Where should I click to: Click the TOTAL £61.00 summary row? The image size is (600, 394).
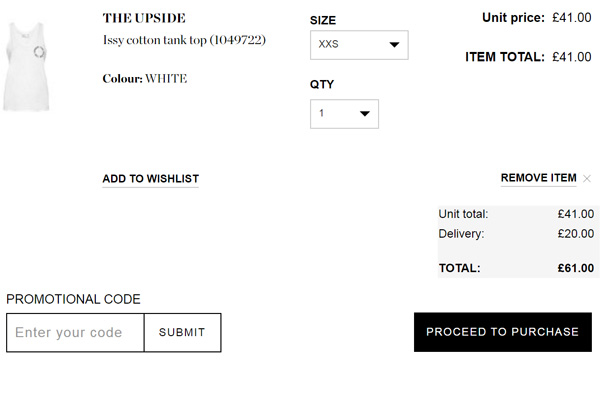click(516, 268)
